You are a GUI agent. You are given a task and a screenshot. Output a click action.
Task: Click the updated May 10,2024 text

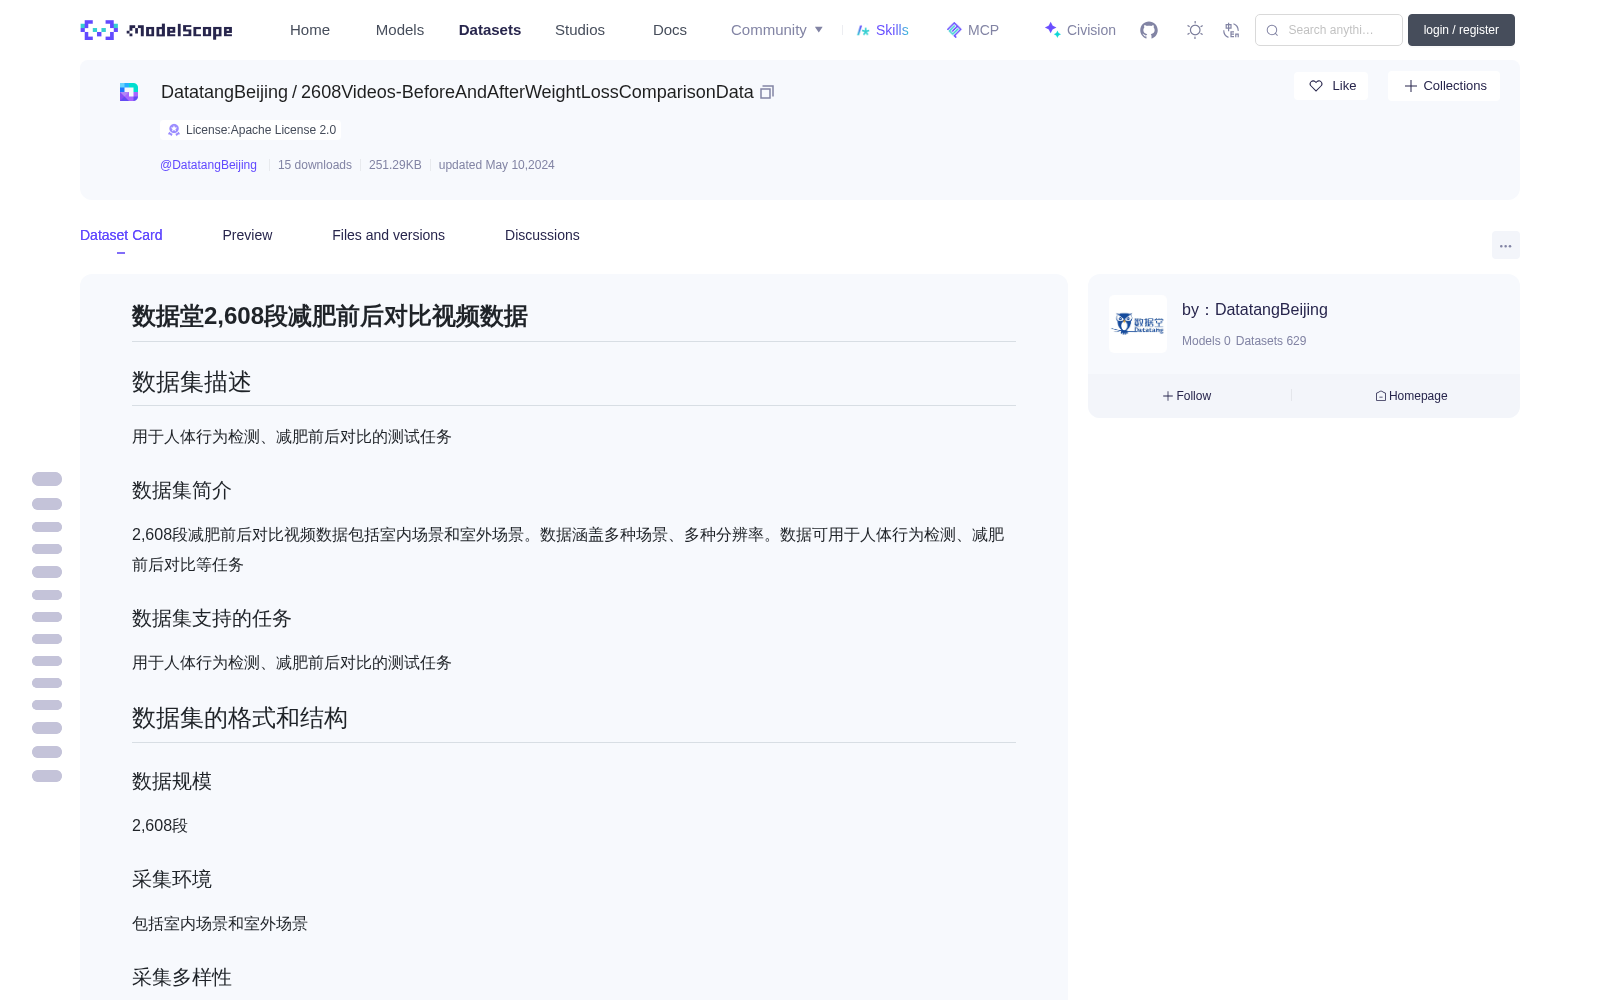(x=496, y=165)
